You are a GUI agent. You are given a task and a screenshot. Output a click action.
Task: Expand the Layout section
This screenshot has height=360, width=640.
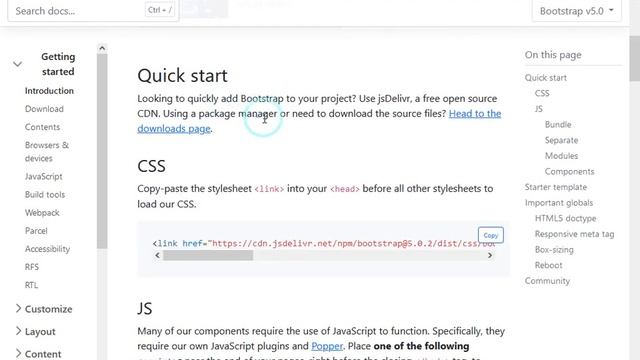[x=36, y=331]
